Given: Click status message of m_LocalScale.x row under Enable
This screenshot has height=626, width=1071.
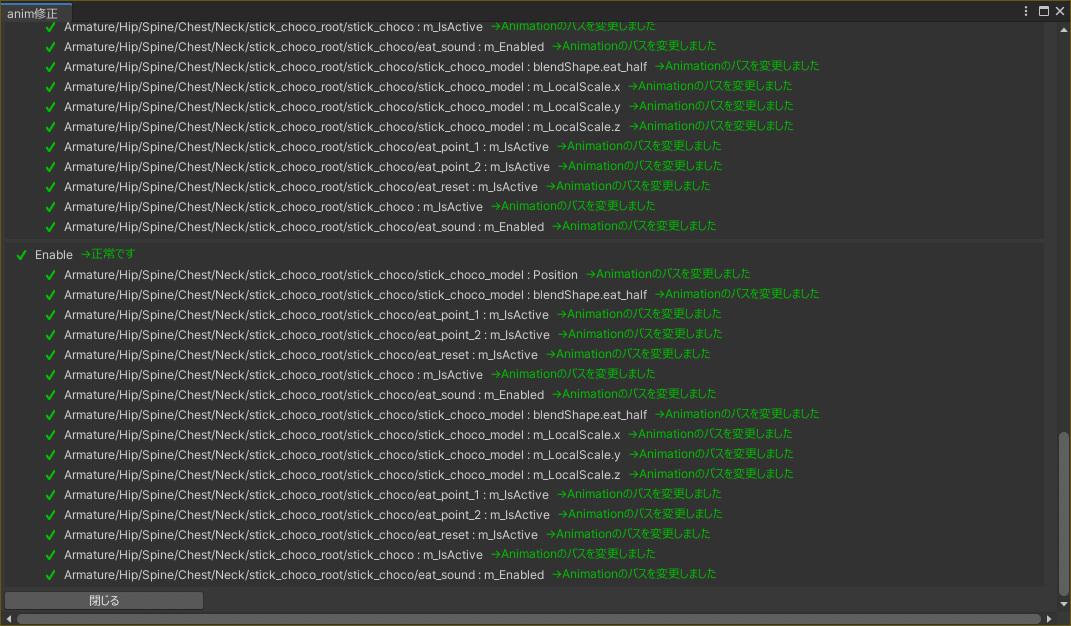Looking at the screenshot, I should coord(710,434).
